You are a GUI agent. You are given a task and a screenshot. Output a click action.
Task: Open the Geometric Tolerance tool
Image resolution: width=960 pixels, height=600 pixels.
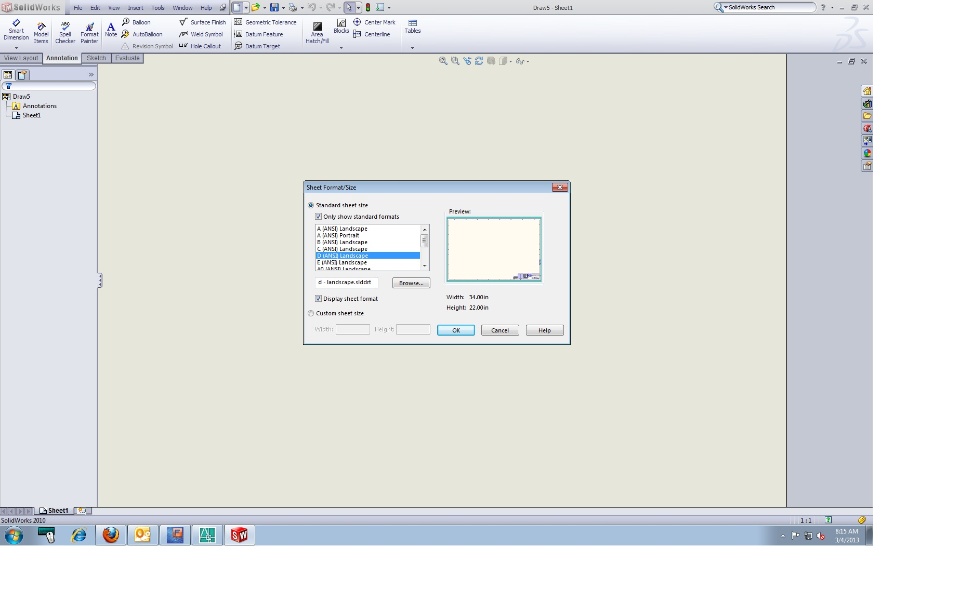pyautogui.click(x=265, y=22)
